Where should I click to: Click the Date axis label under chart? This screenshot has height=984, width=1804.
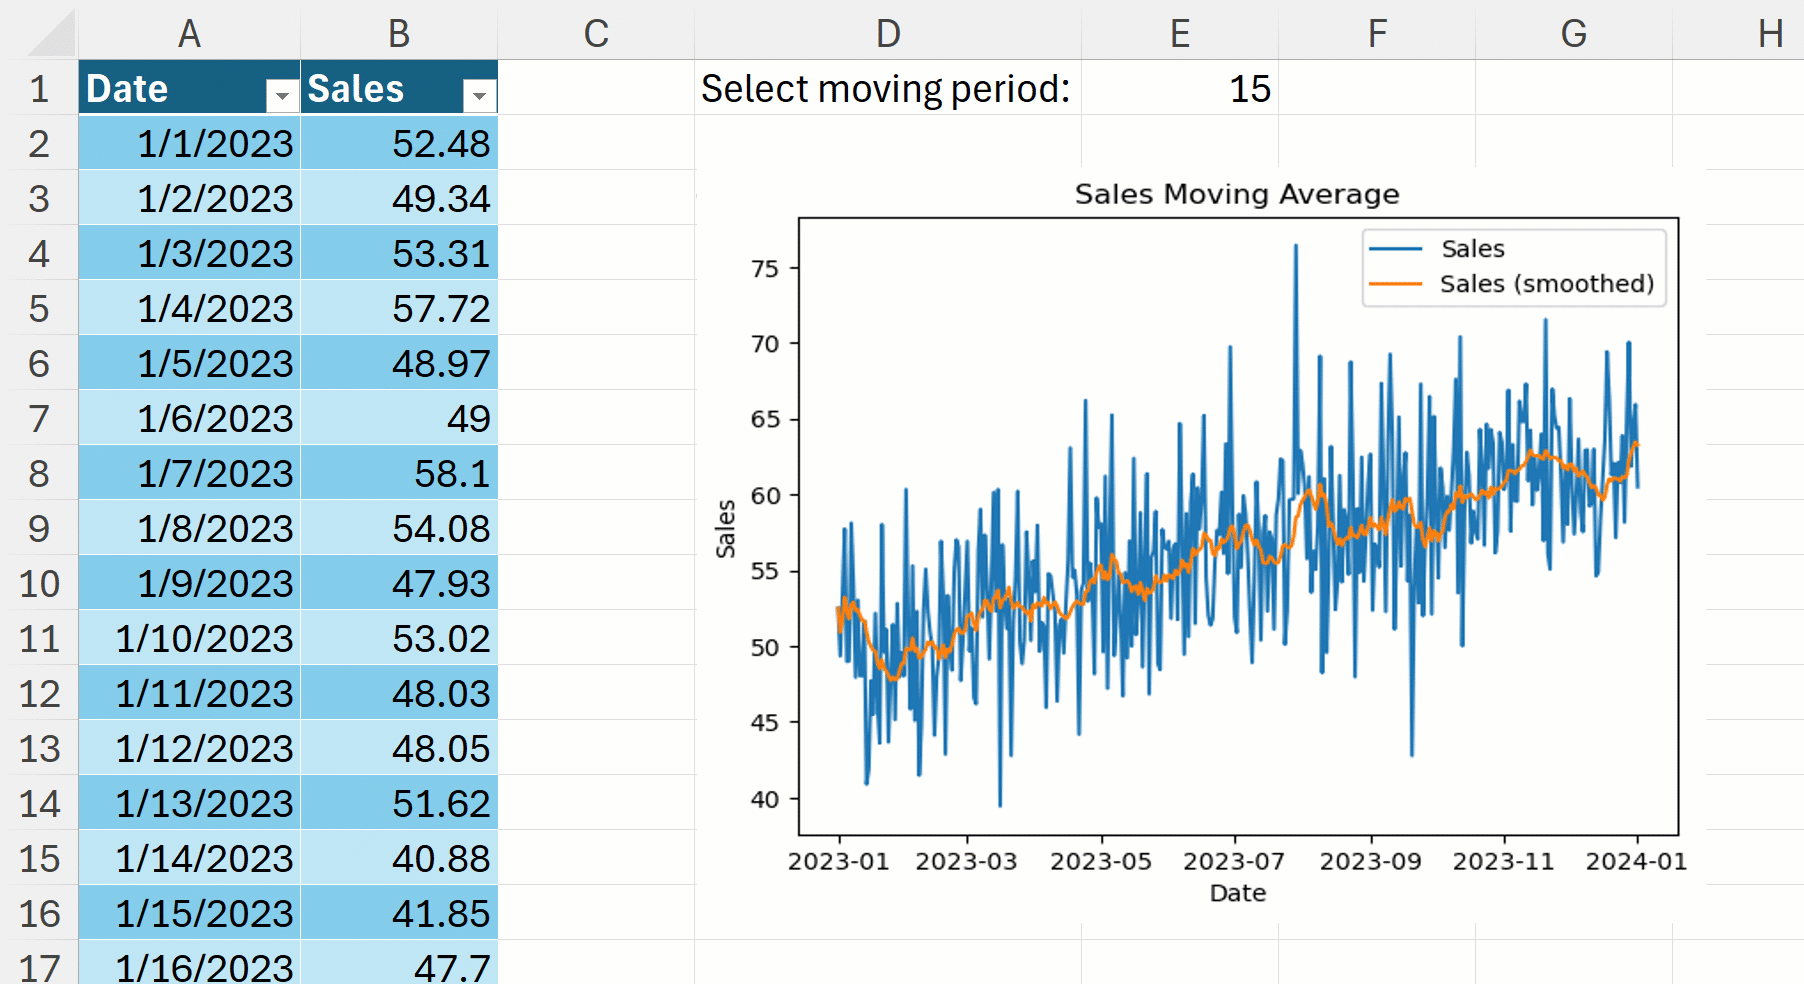1237,893
